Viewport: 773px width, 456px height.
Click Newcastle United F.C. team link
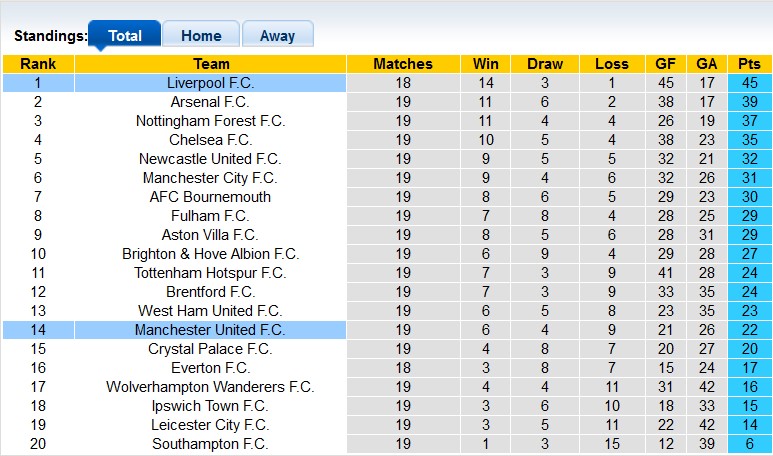point(210,159)
